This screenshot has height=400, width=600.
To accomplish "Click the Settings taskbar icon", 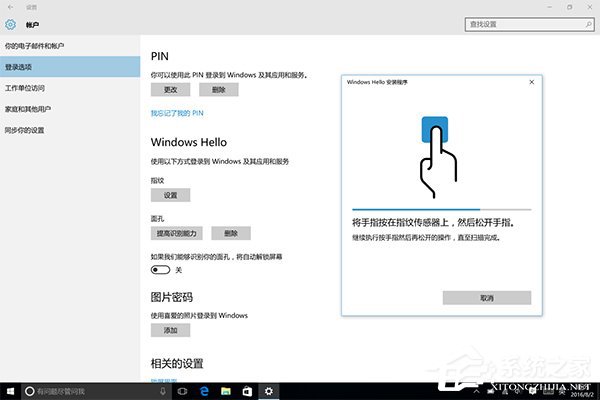I will coord(269,391).
